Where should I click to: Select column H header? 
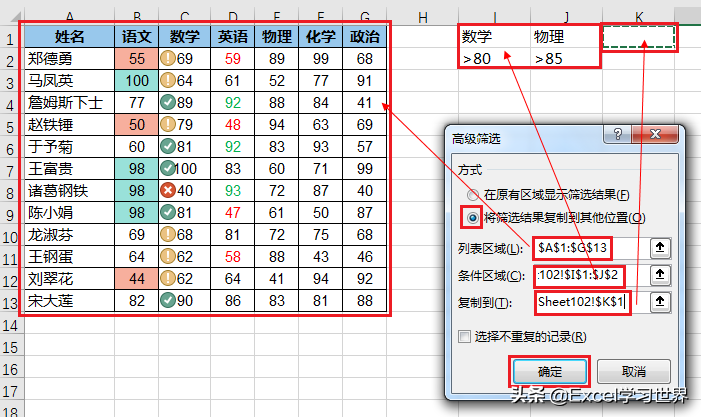pyautogui.click(x=422, y=17)
